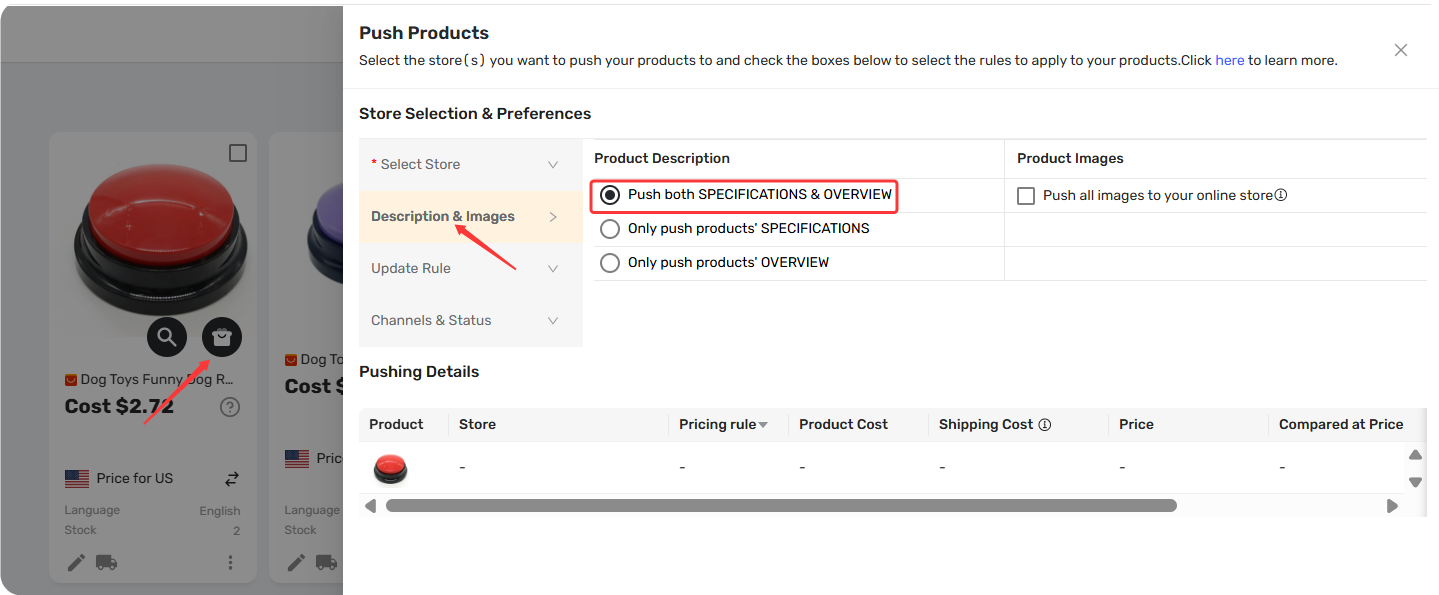
Task: Click the magnifier icon on red button product
Action: (x=167, y=337)
